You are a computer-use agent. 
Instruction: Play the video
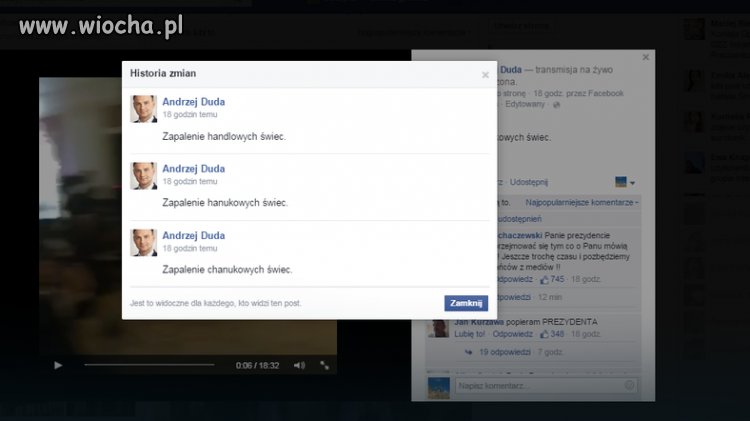(58, 366)
